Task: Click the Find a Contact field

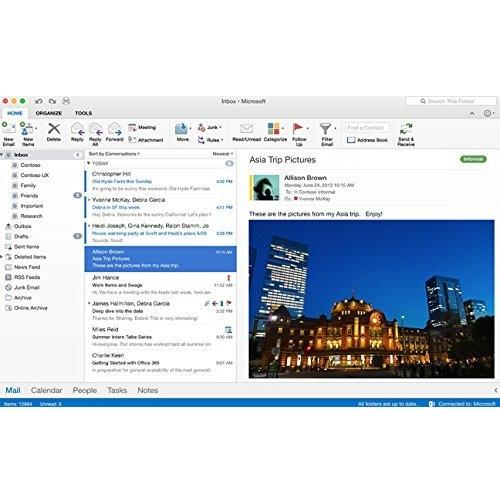Action: click(x=368, y=128)
